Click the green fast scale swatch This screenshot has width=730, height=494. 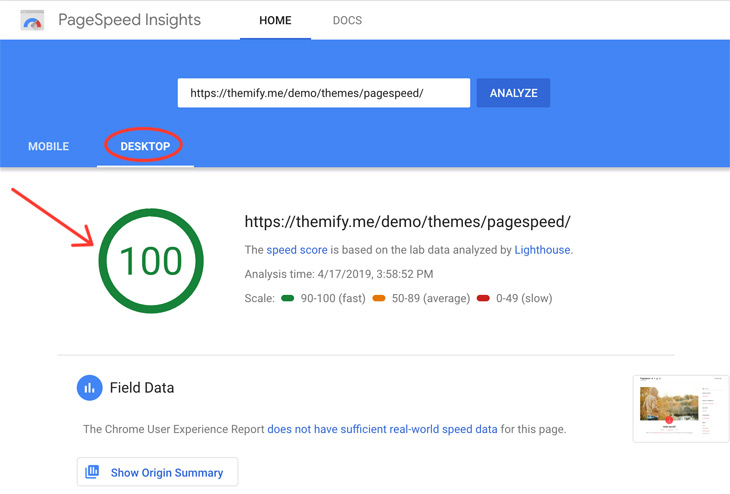point(288,298)
